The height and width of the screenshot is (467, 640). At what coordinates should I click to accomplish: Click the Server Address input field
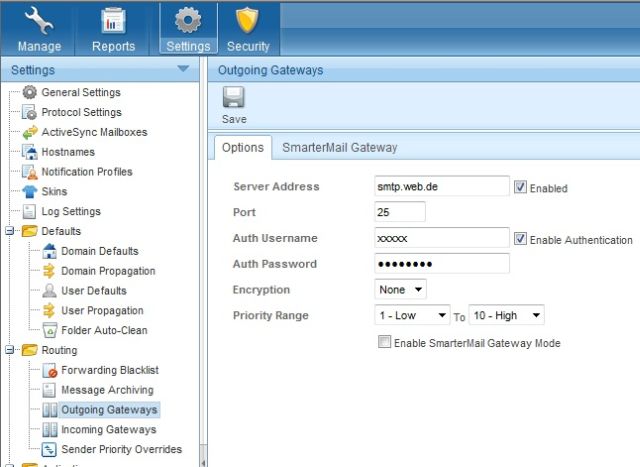(x=441, y=187)
